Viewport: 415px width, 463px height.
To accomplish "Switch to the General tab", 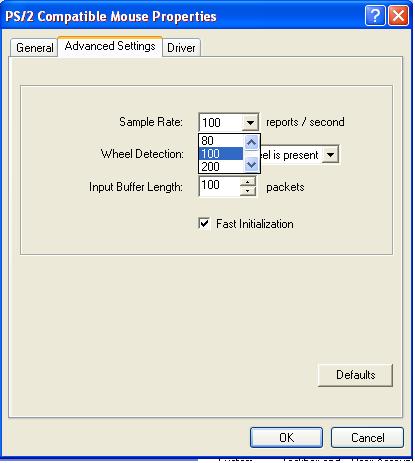I will [x=34, y=48].
